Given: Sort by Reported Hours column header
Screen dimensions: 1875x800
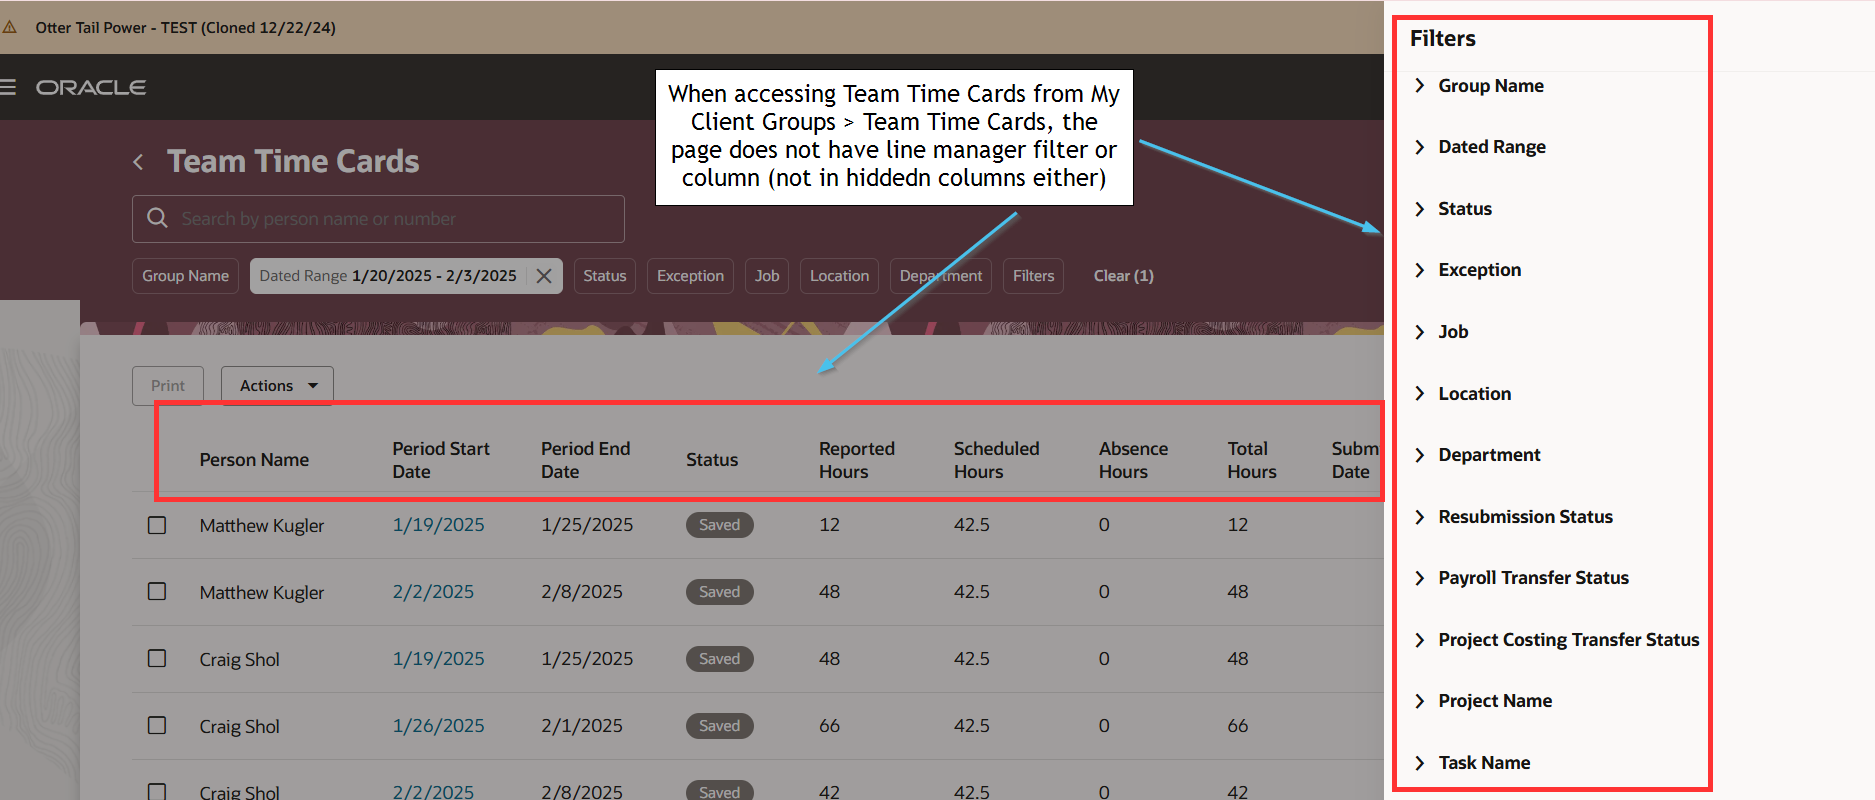Looking at the screenshot, I should pos(857,460).
